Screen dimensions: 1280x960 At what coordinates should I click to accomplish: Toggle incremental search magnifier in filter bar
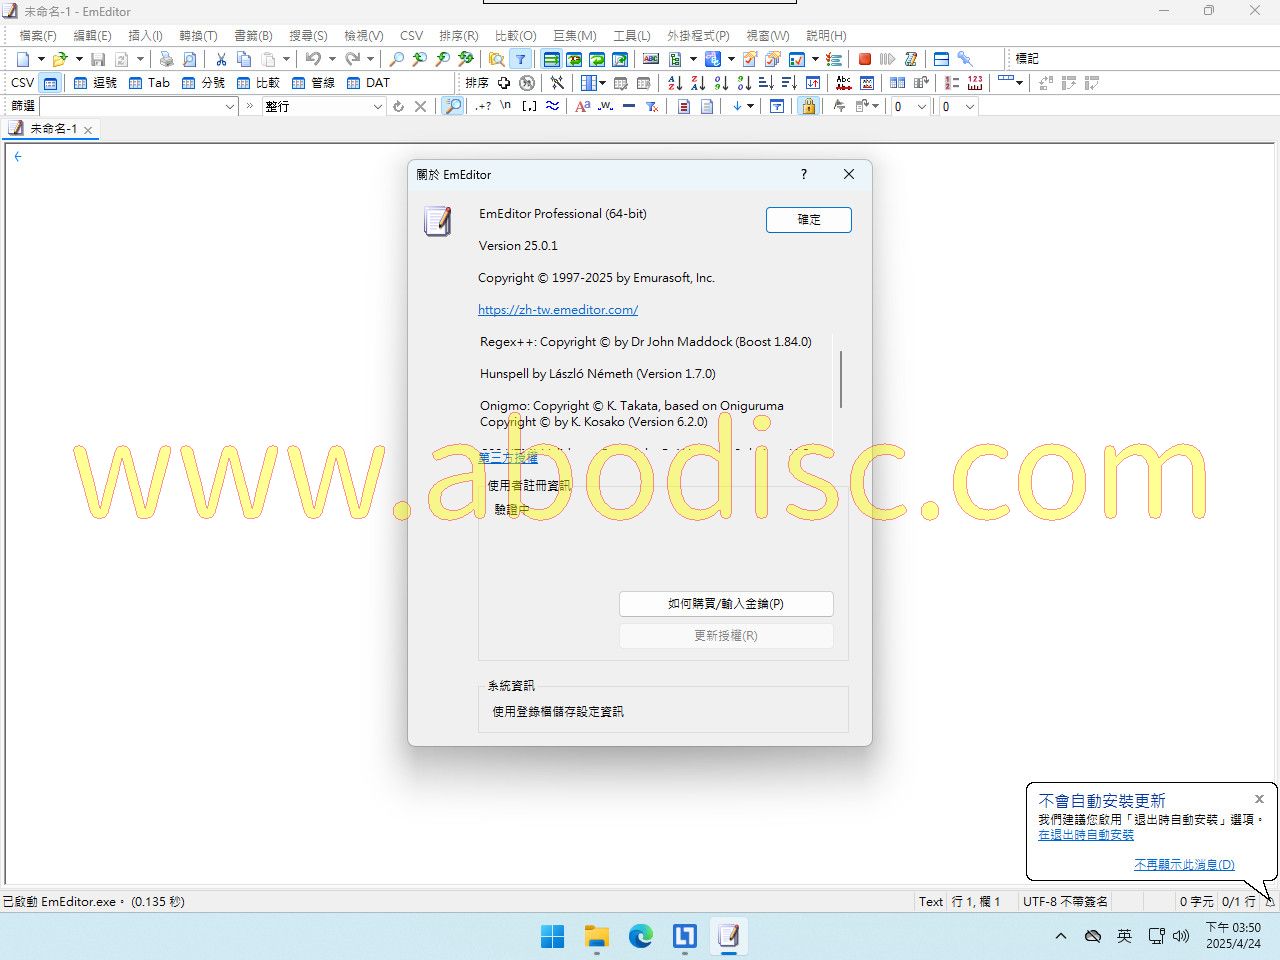pos(453,106)
